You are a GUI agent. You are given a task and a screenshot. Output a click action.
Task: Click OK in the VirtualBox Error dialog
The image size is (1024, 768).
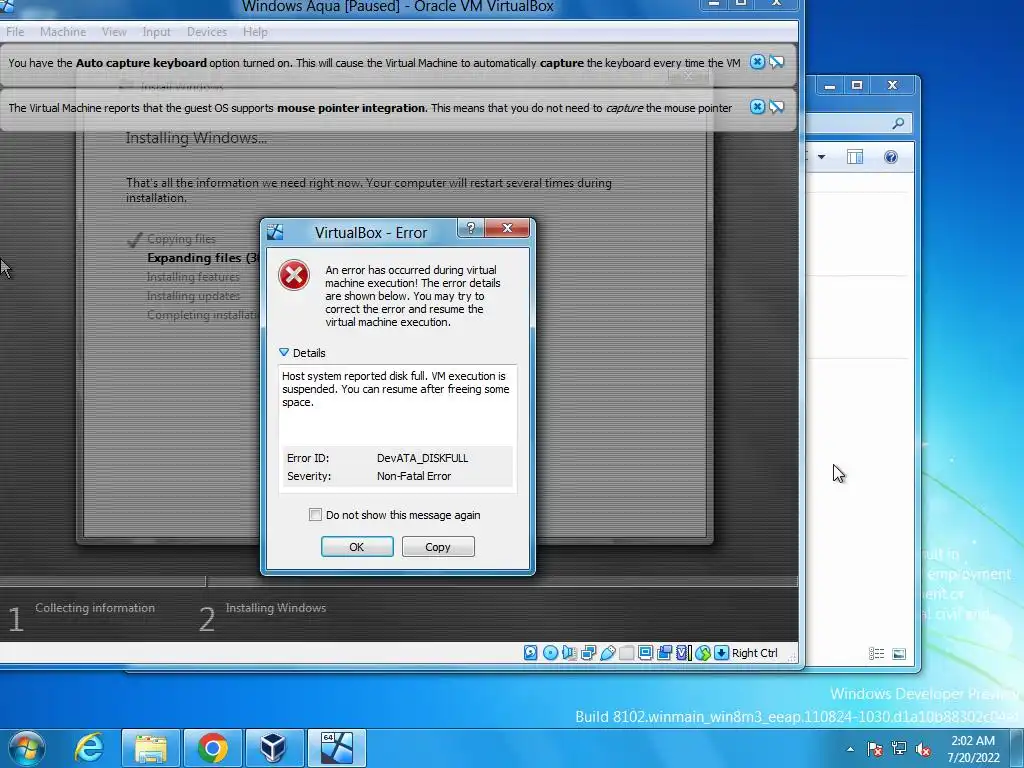[357, 547]
